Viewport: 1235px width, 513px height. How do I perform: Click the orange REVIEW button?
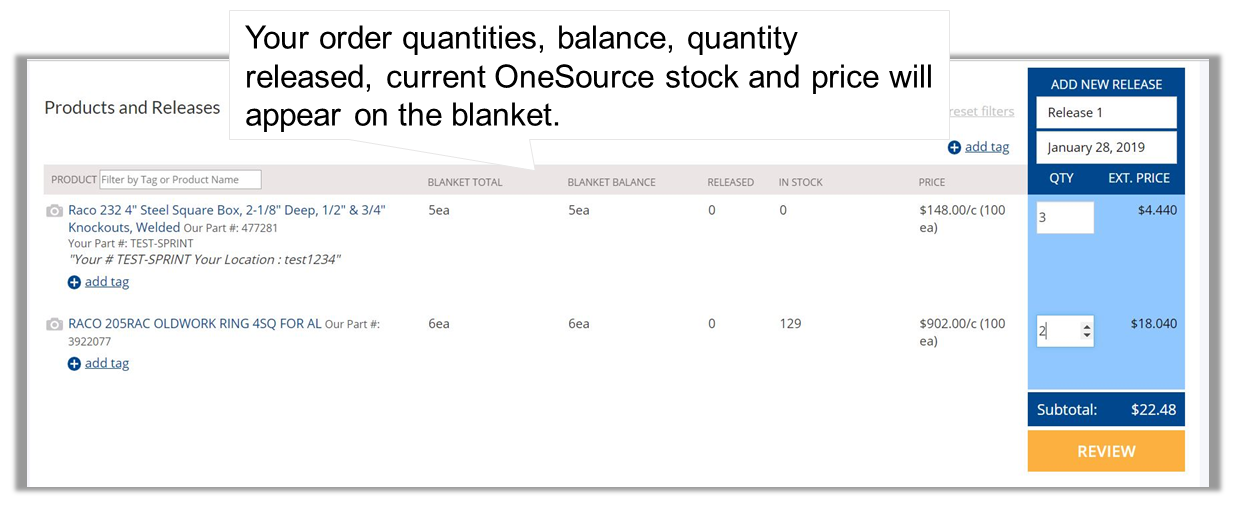click(1106, 451)
